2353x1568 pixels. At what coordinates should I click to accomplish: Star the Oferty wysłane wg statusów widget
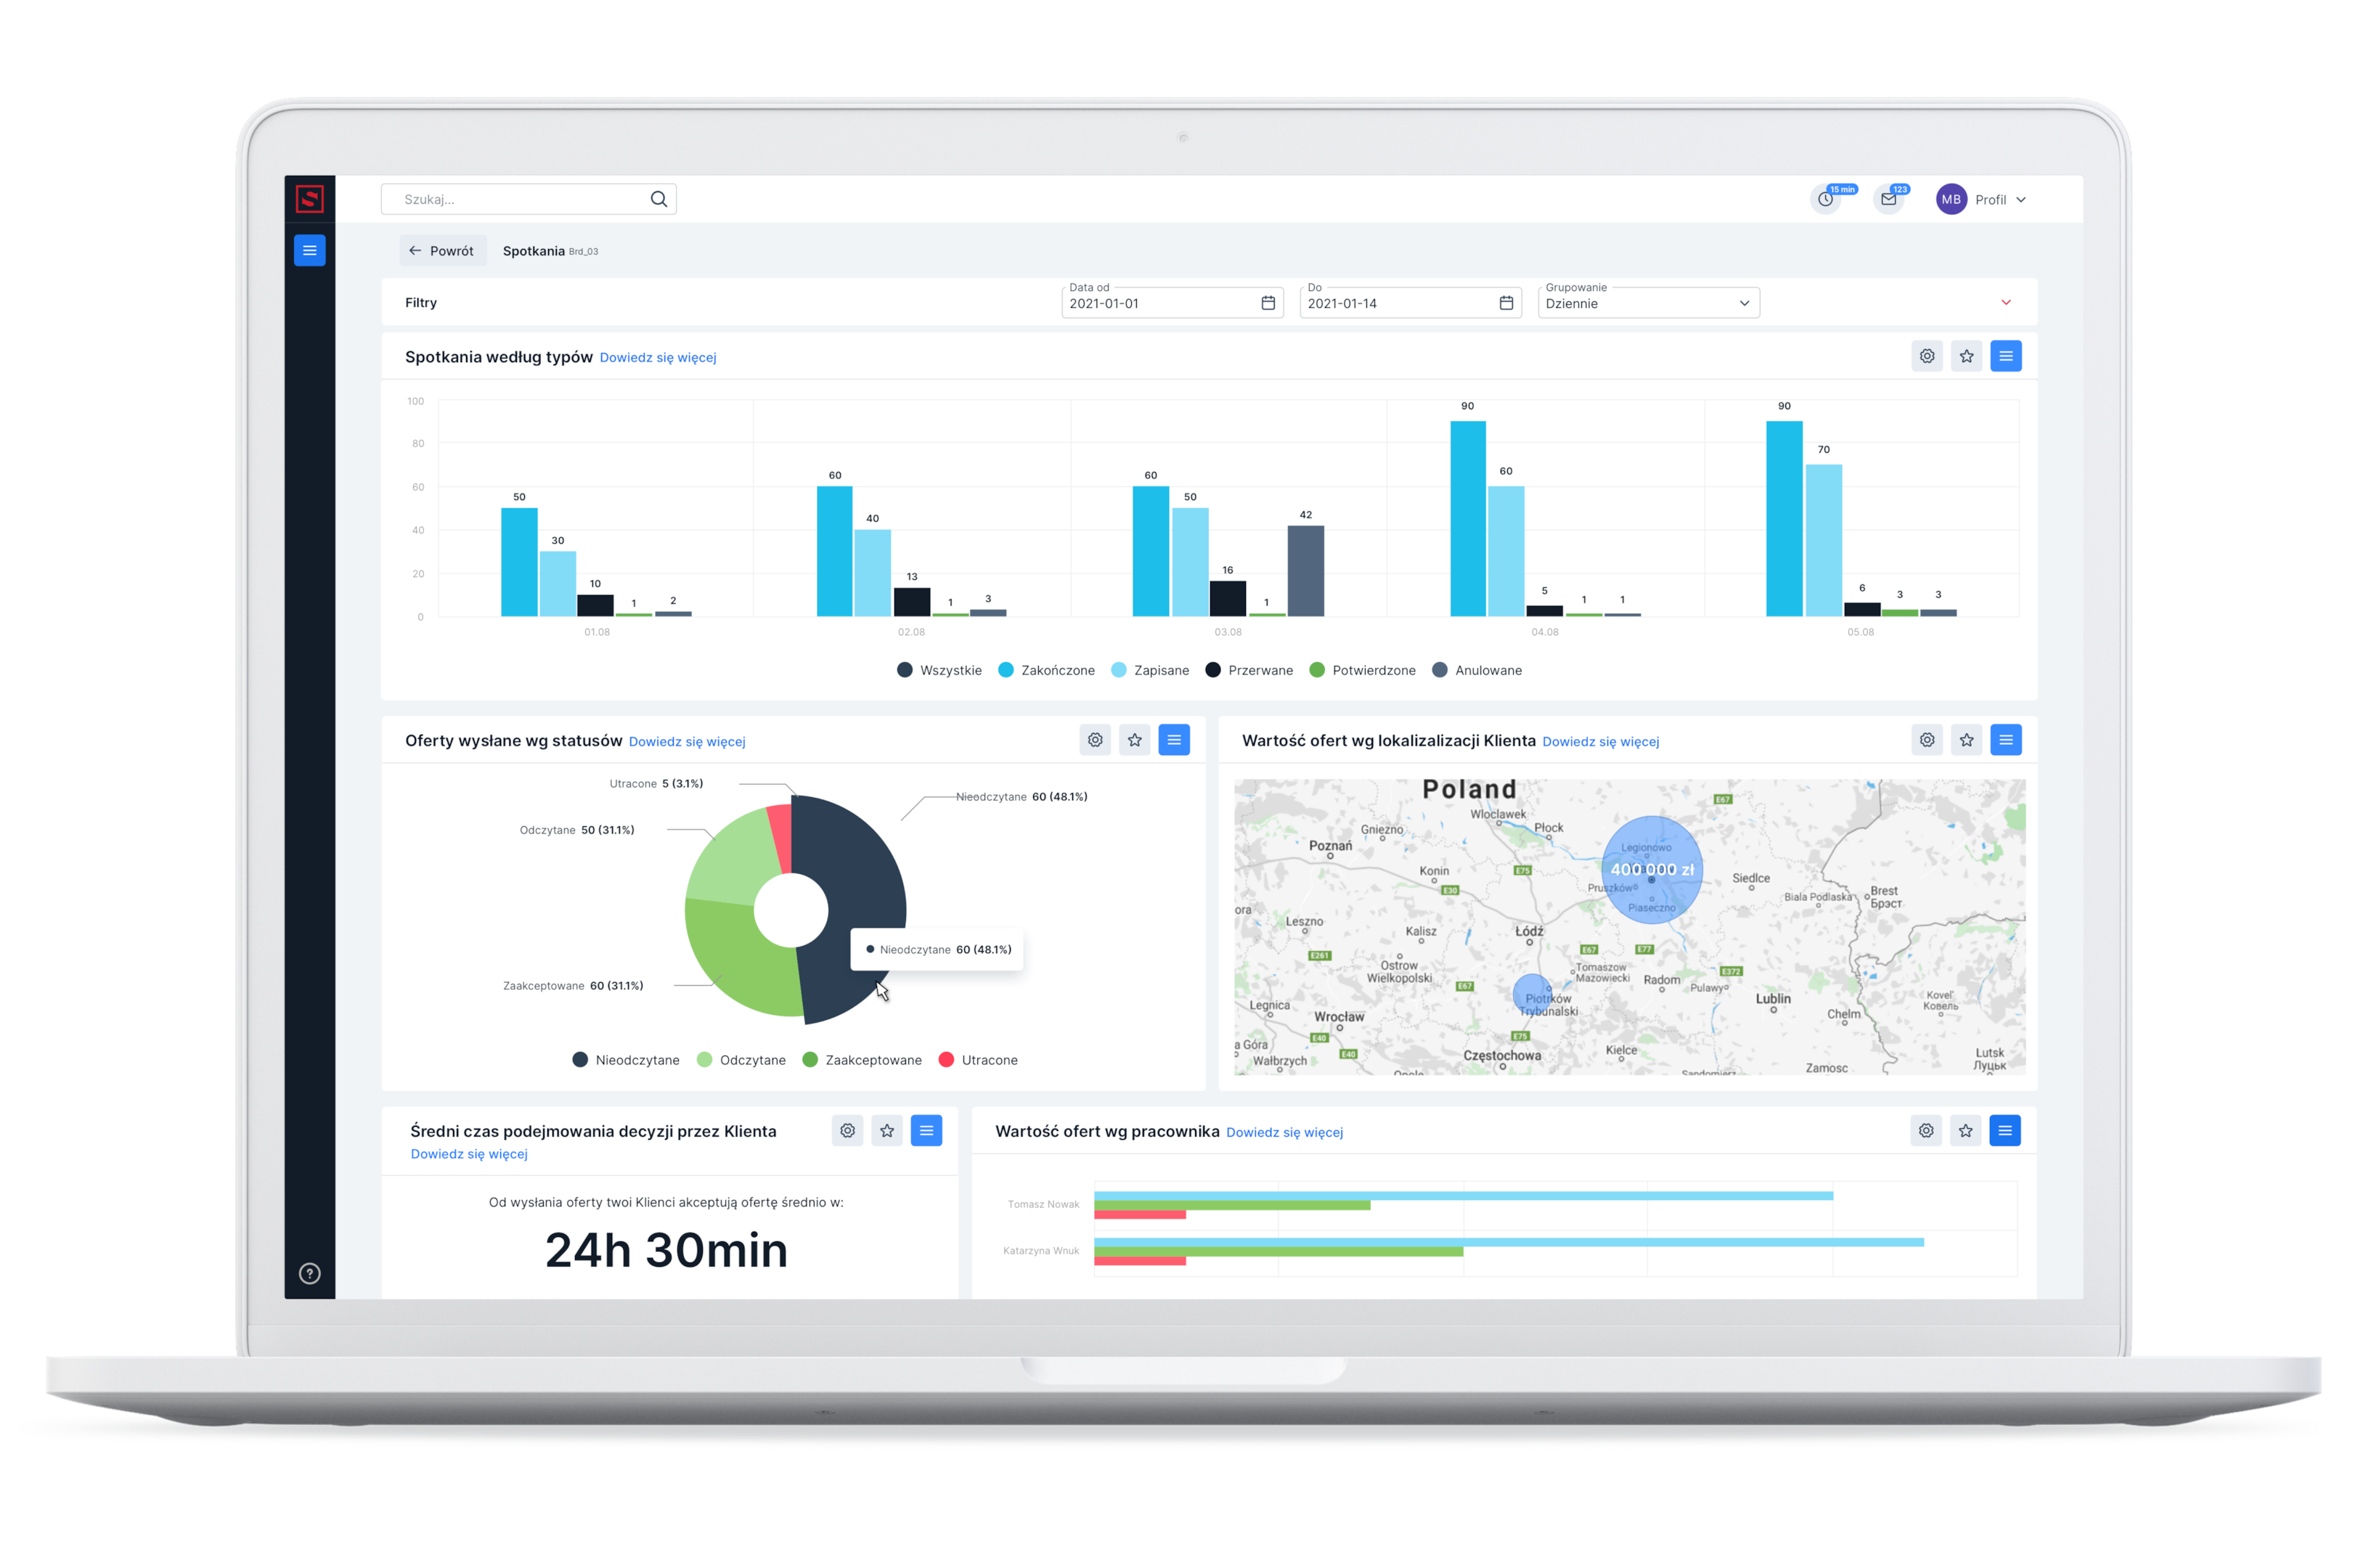pos(1134,740)
